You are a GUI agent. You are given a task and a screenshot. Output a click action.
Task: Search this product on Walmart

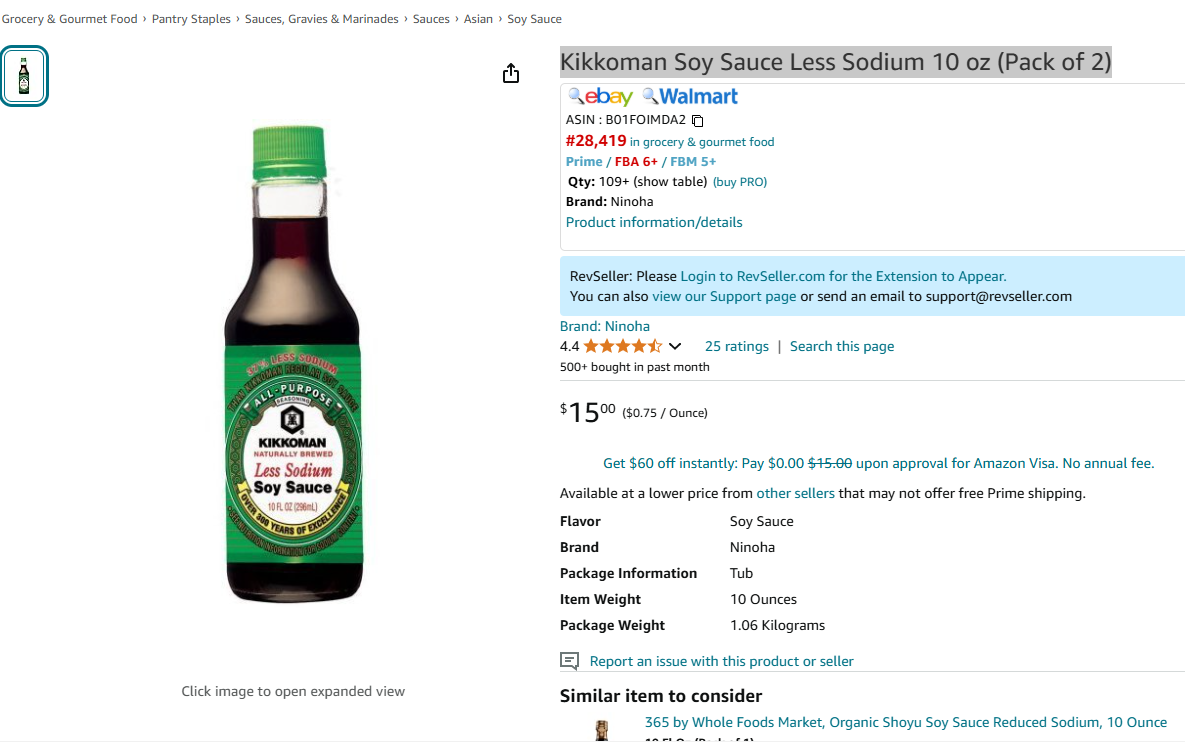click(x=690, y=97)
